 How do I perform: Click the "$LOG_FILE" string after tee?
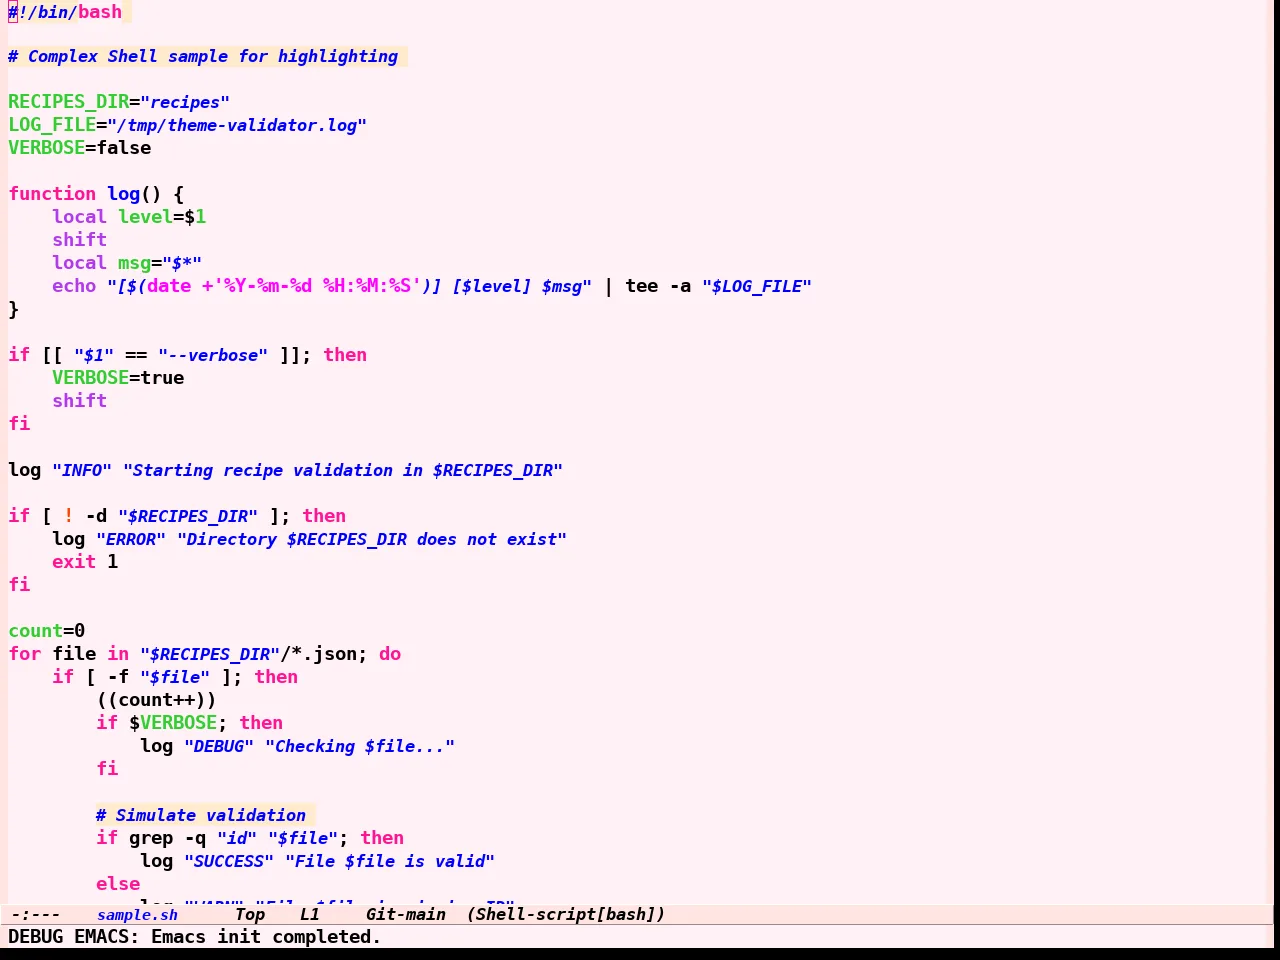(x=757, y=286)
